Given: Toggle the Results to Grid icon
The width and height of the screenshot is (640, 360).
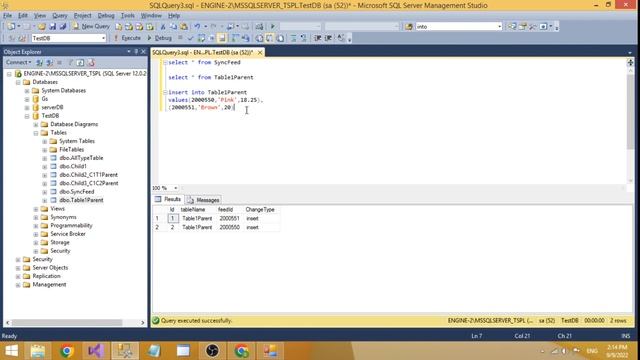Looking at the screenshot, I should tap(269, 38).
